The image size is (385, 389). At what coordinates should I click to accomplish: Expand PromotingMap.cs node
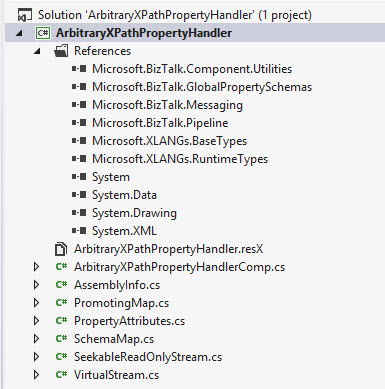click(x=36, y=303)
